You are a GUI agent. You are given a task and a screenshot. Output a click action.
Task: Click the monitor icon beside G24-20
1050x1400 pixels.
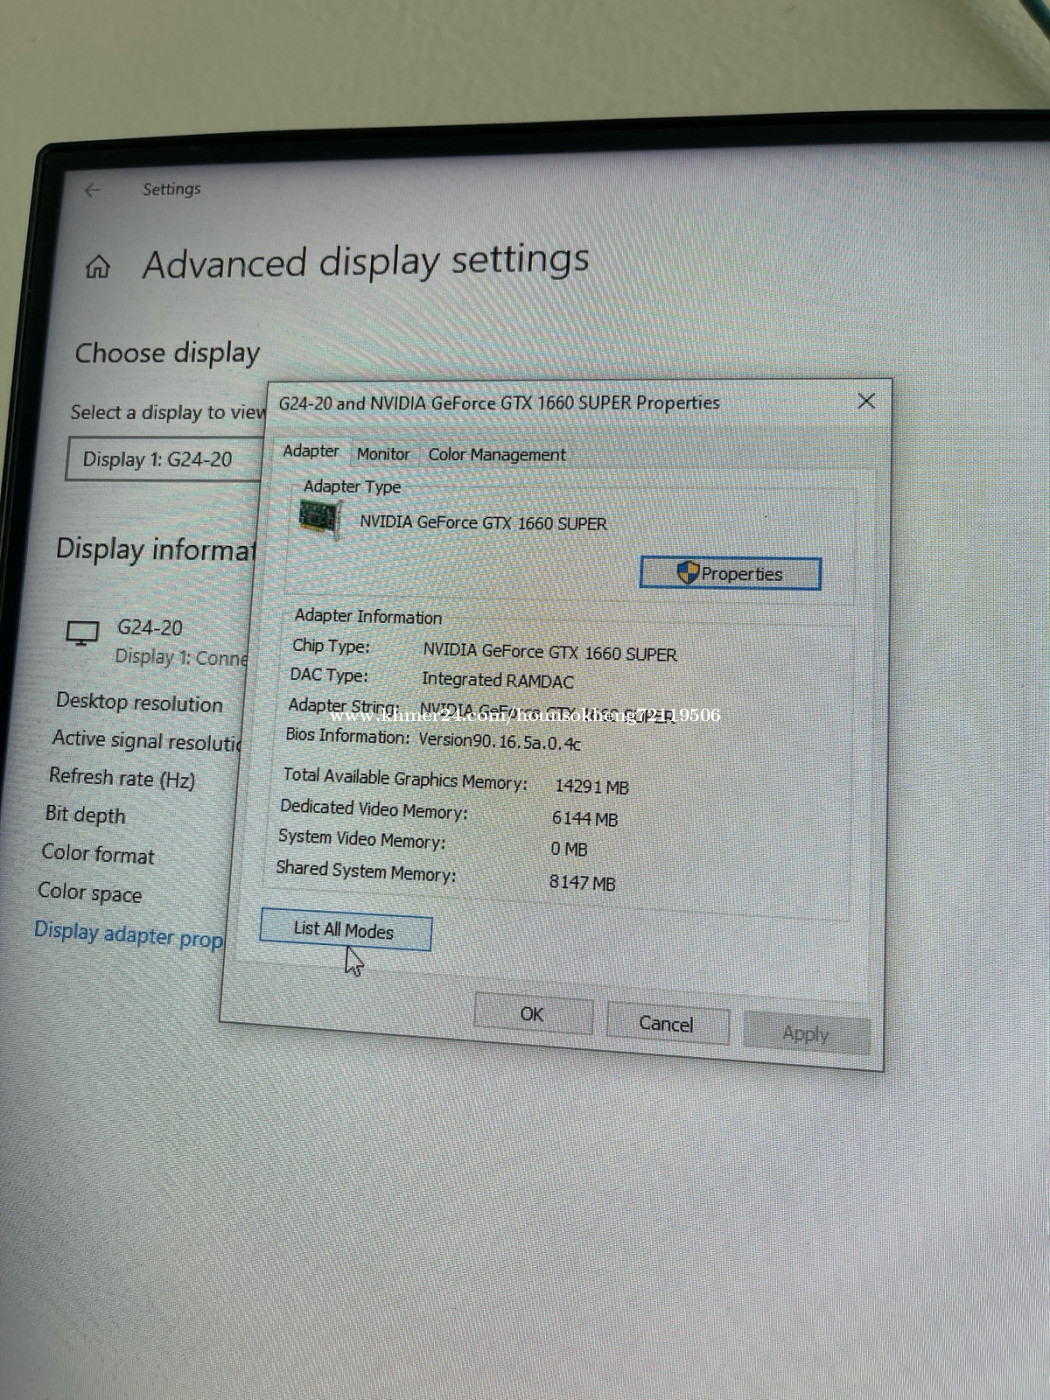click(82, 633)
